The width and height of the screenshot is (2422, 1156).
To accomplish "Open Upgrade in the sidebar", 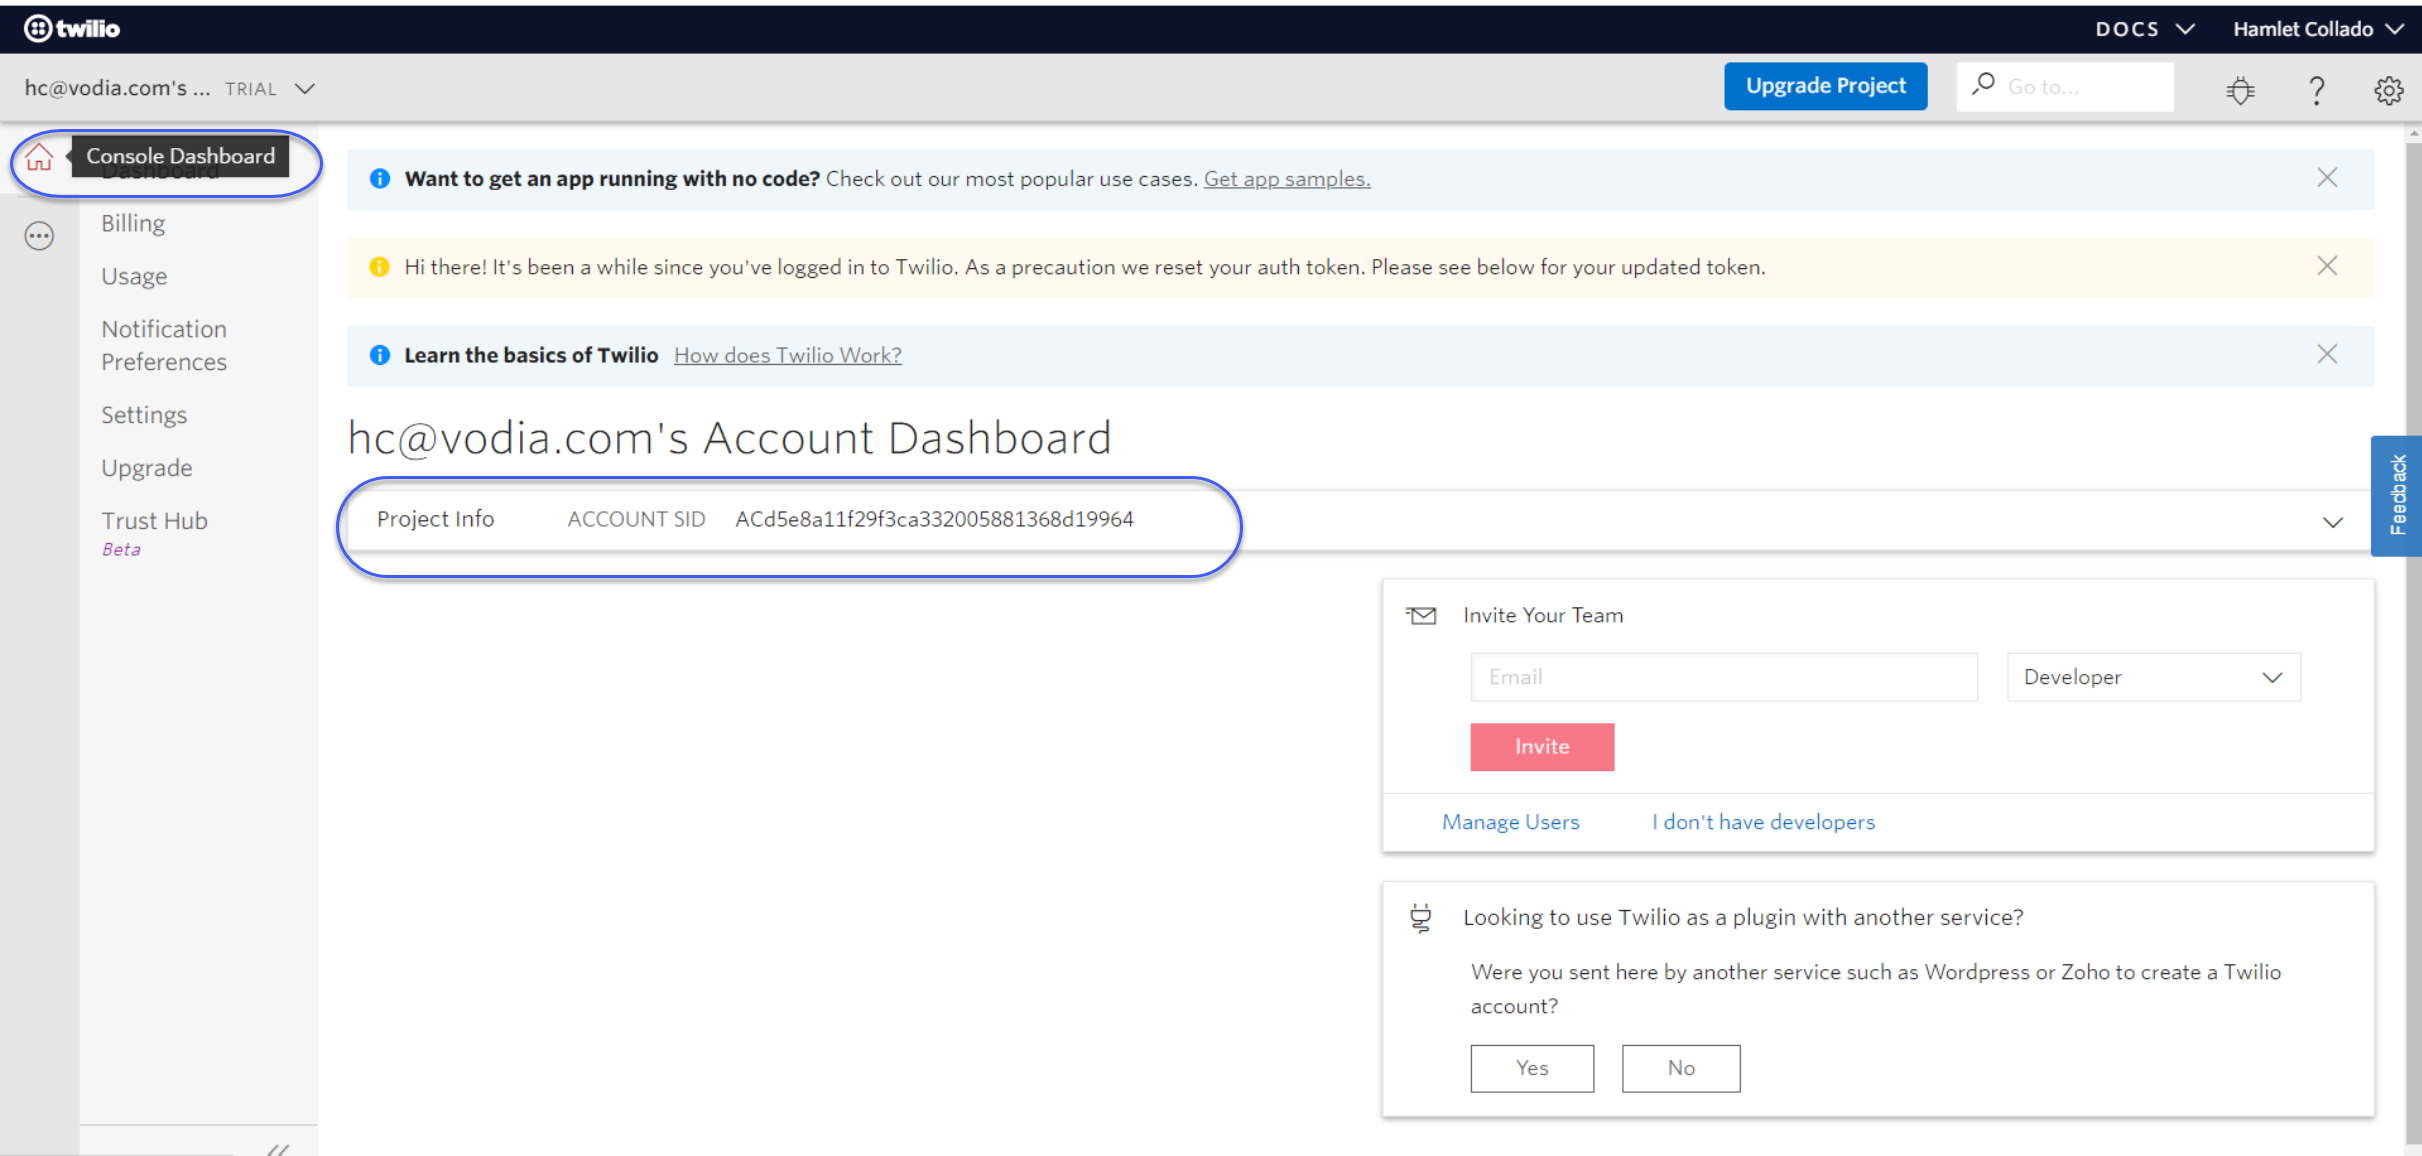I will 147,468.
